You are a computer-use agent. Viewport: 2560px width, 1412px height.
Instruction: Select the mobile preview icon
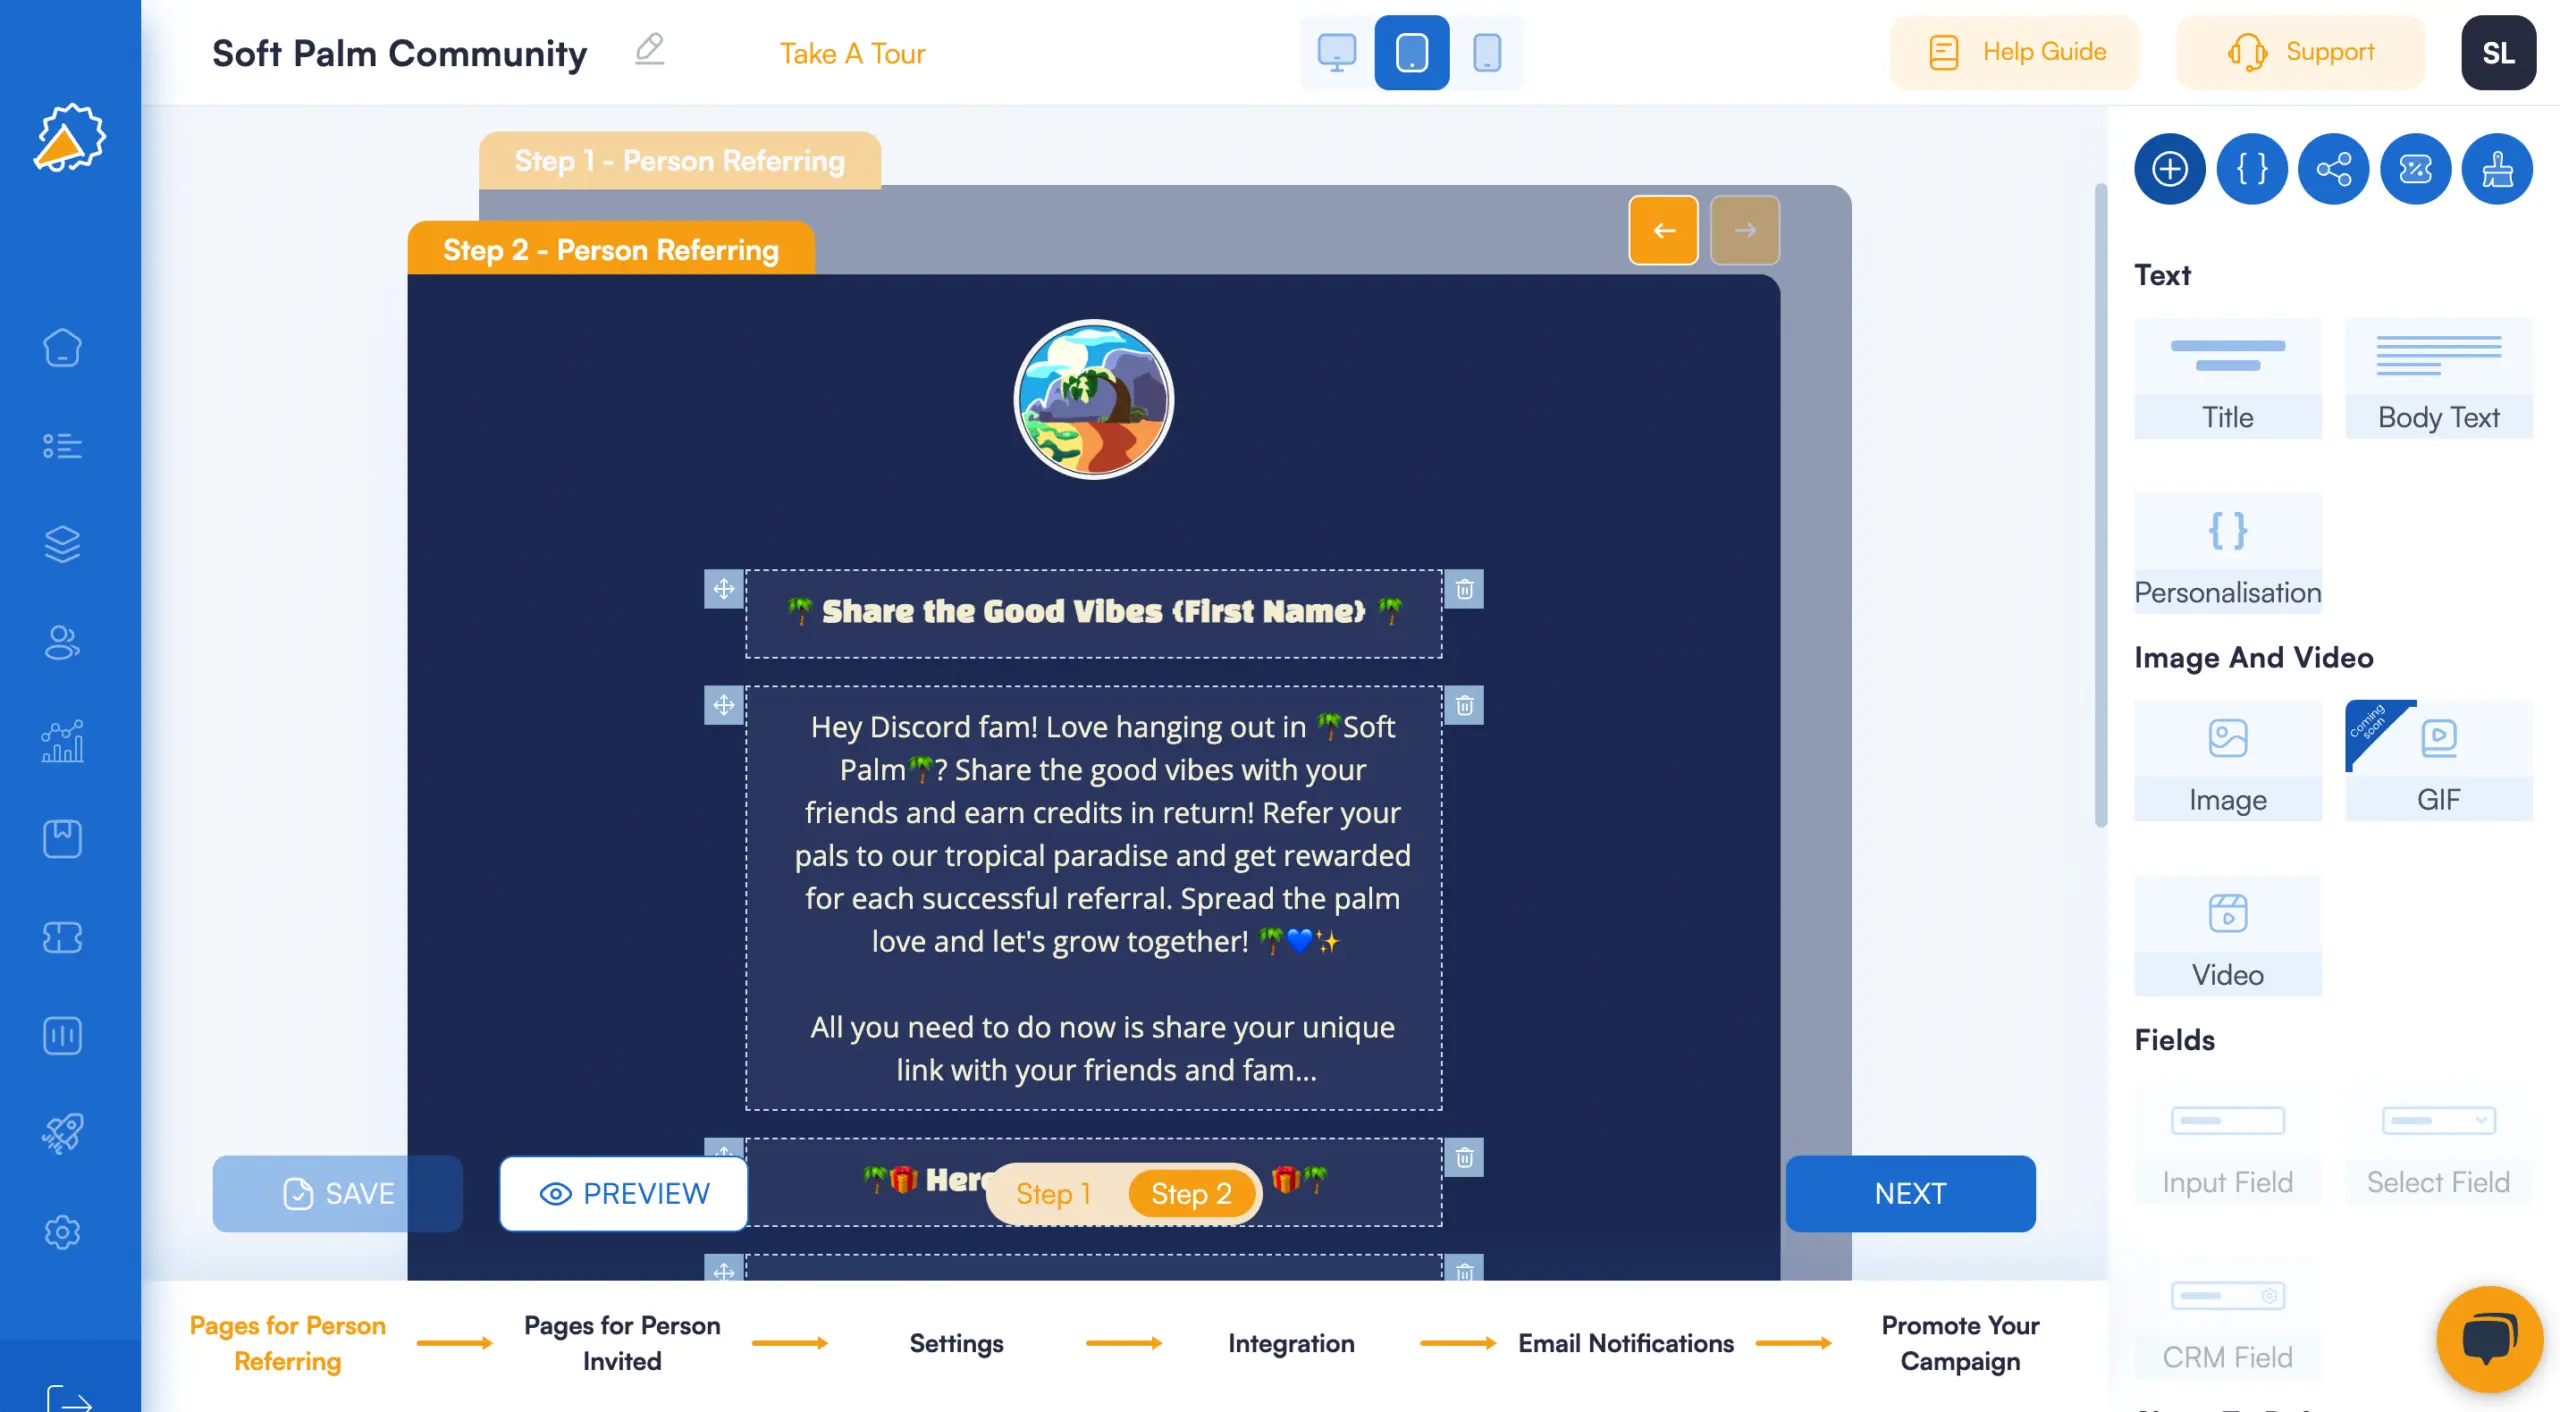(x=1484, y=52)
